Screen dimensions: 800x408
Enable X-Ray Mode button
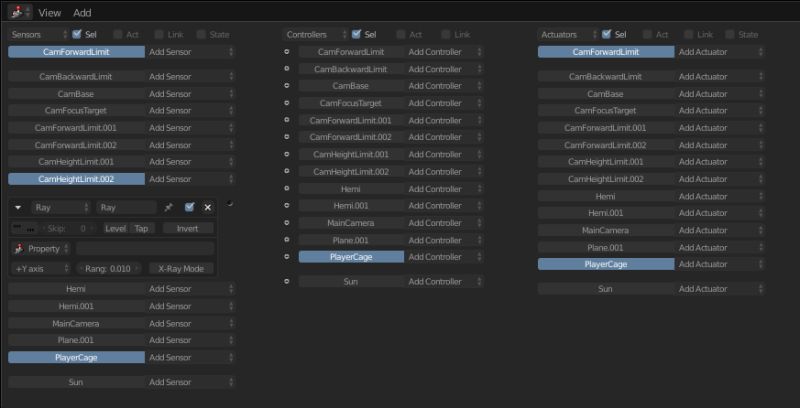point(181,269)
